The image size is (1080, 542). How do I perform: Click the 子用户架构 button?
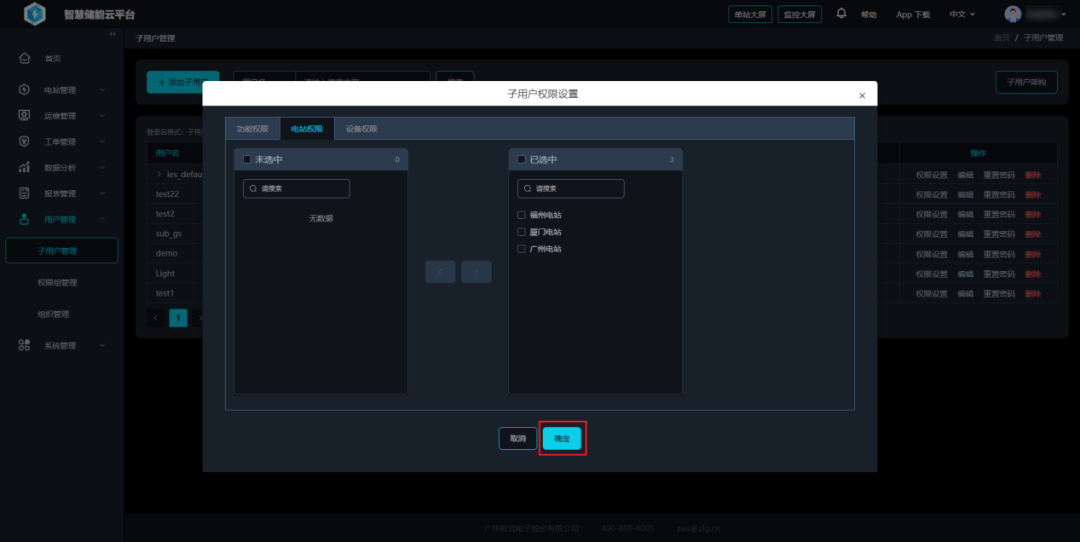(1026, 82)
